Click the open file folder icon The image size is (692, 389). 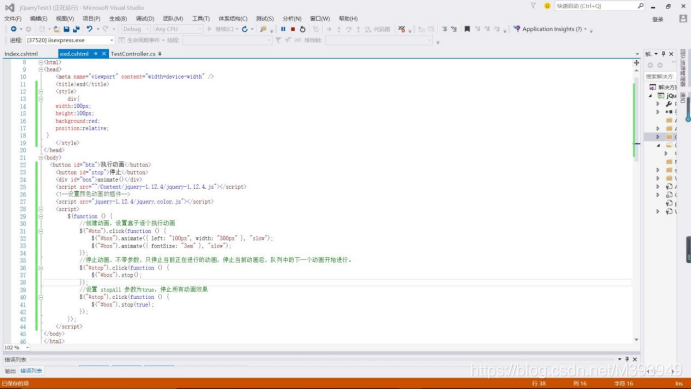(x=56, y=29)
